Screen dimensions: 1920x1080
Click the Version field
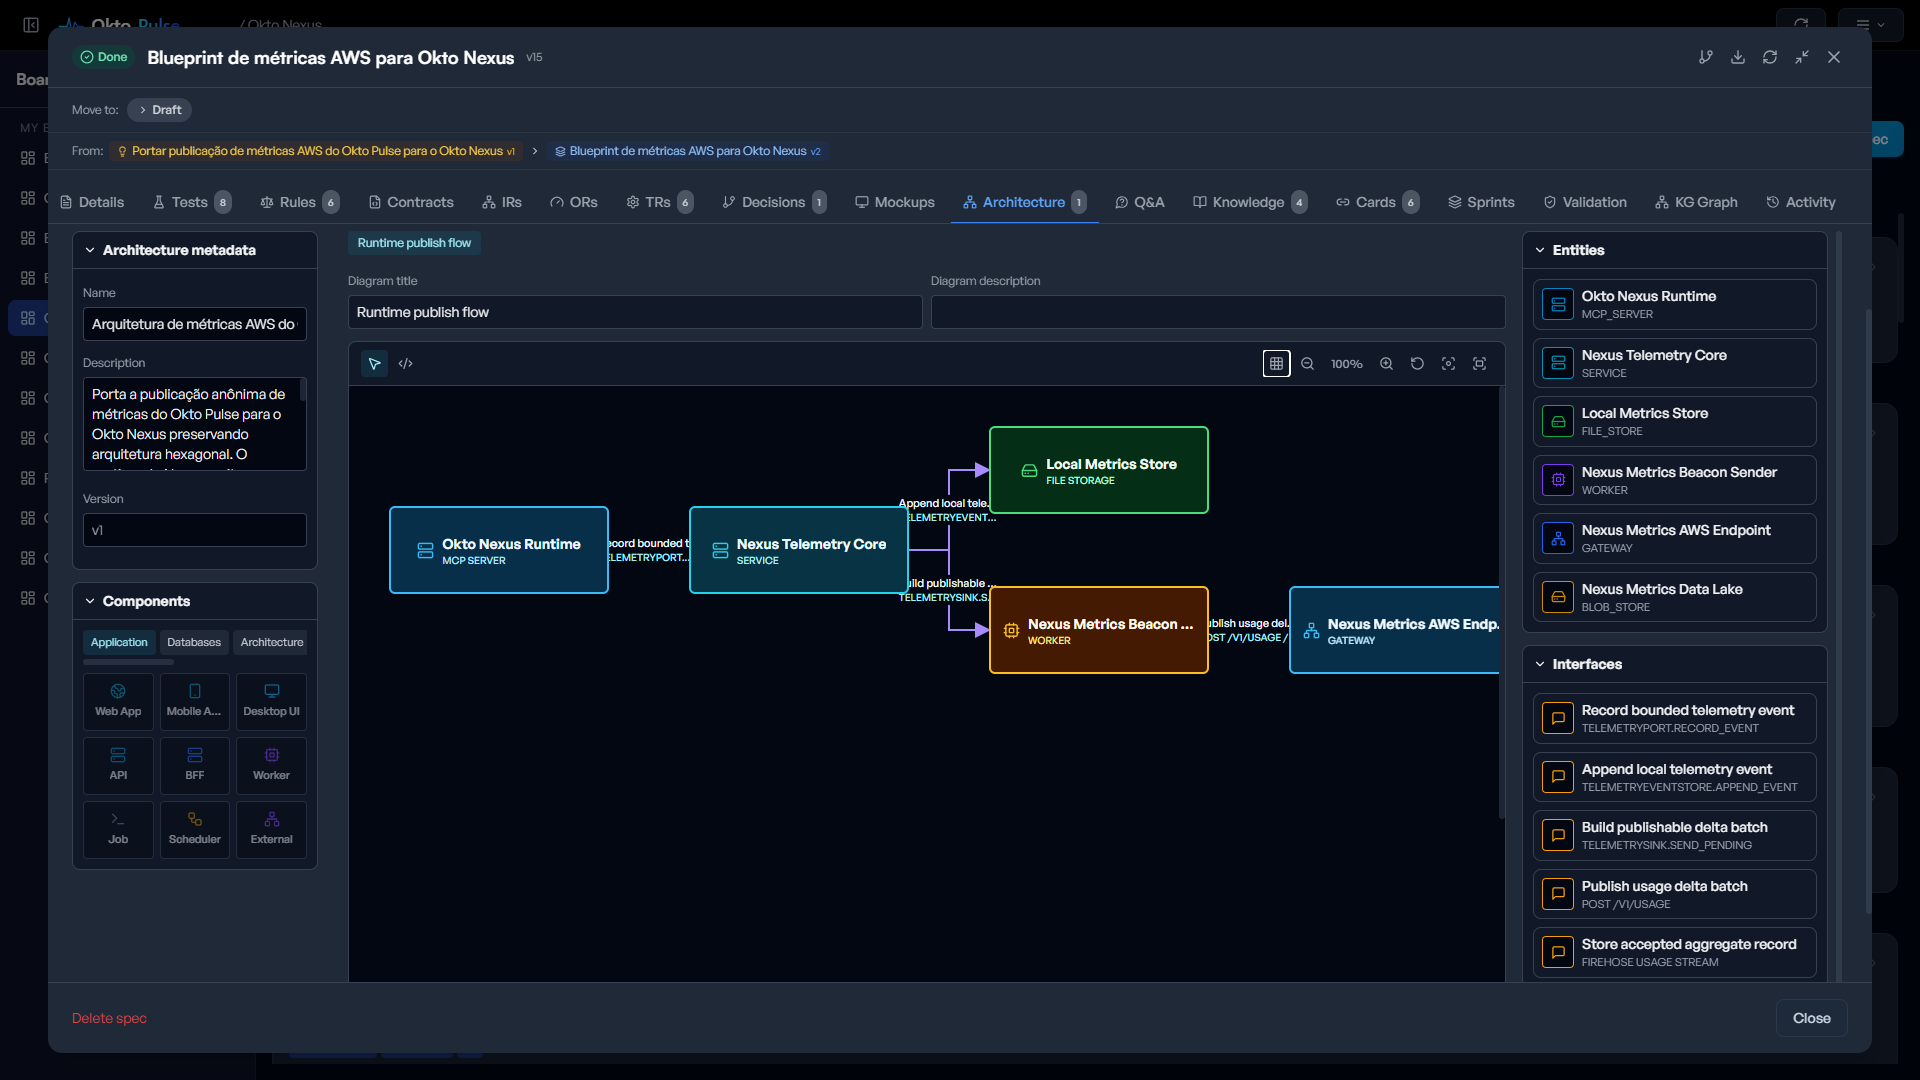[x=195, y=530]
